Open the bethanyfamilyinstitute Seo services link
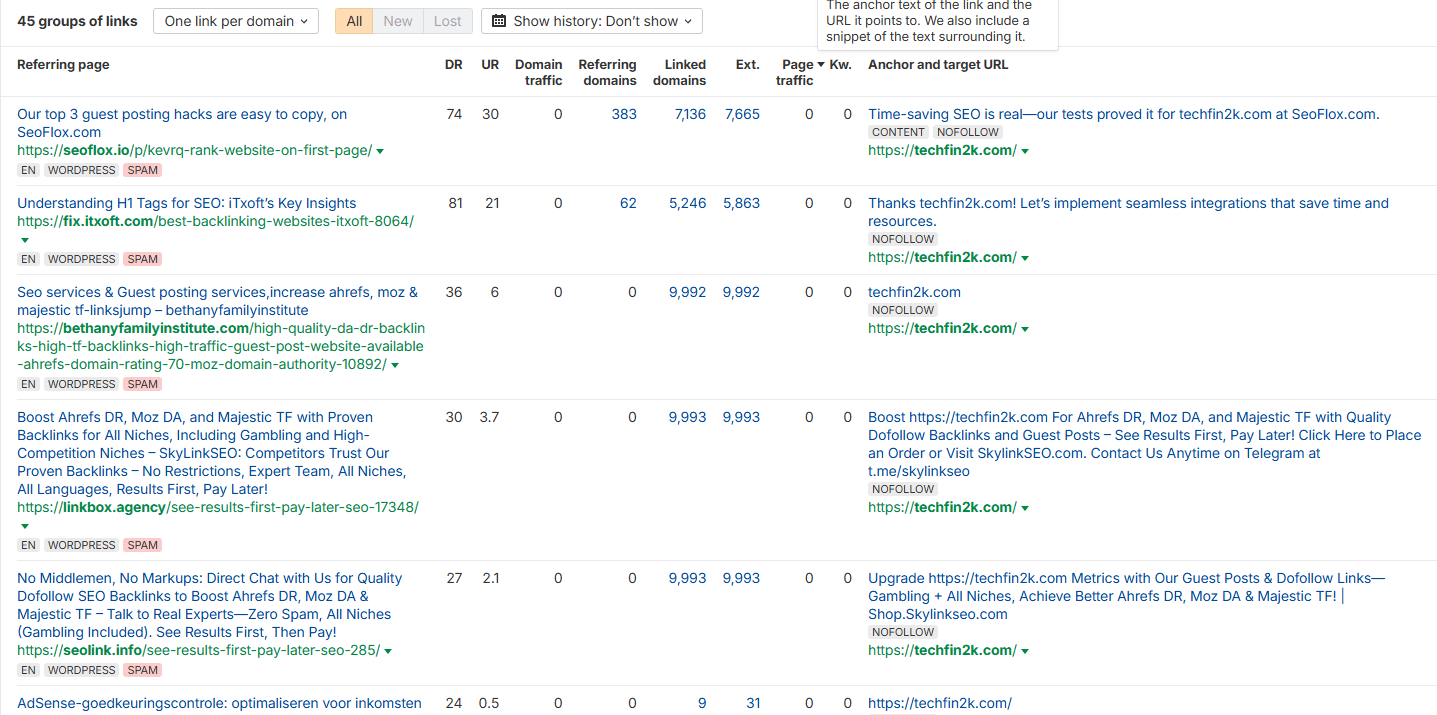Viewport: 1437px width, 715px height. coord(217,301)
